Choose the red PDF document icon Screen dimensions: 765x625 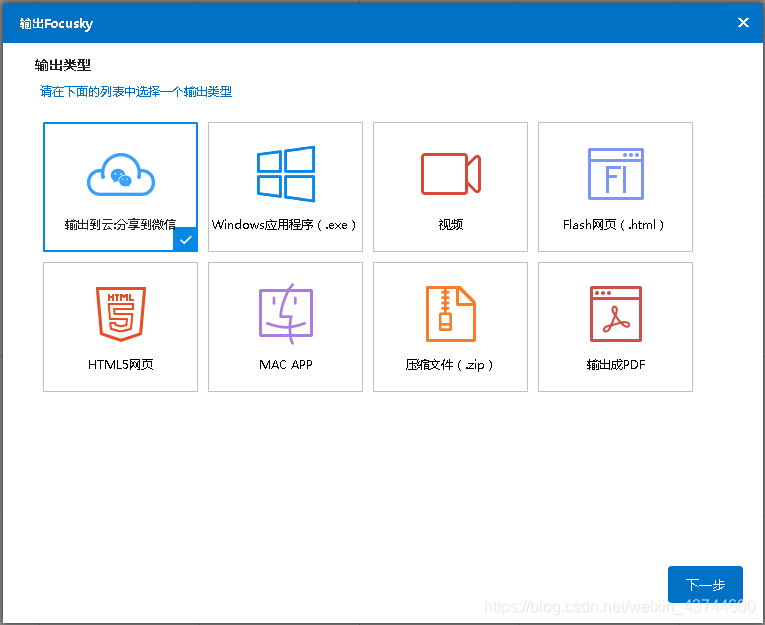(616, 314)
